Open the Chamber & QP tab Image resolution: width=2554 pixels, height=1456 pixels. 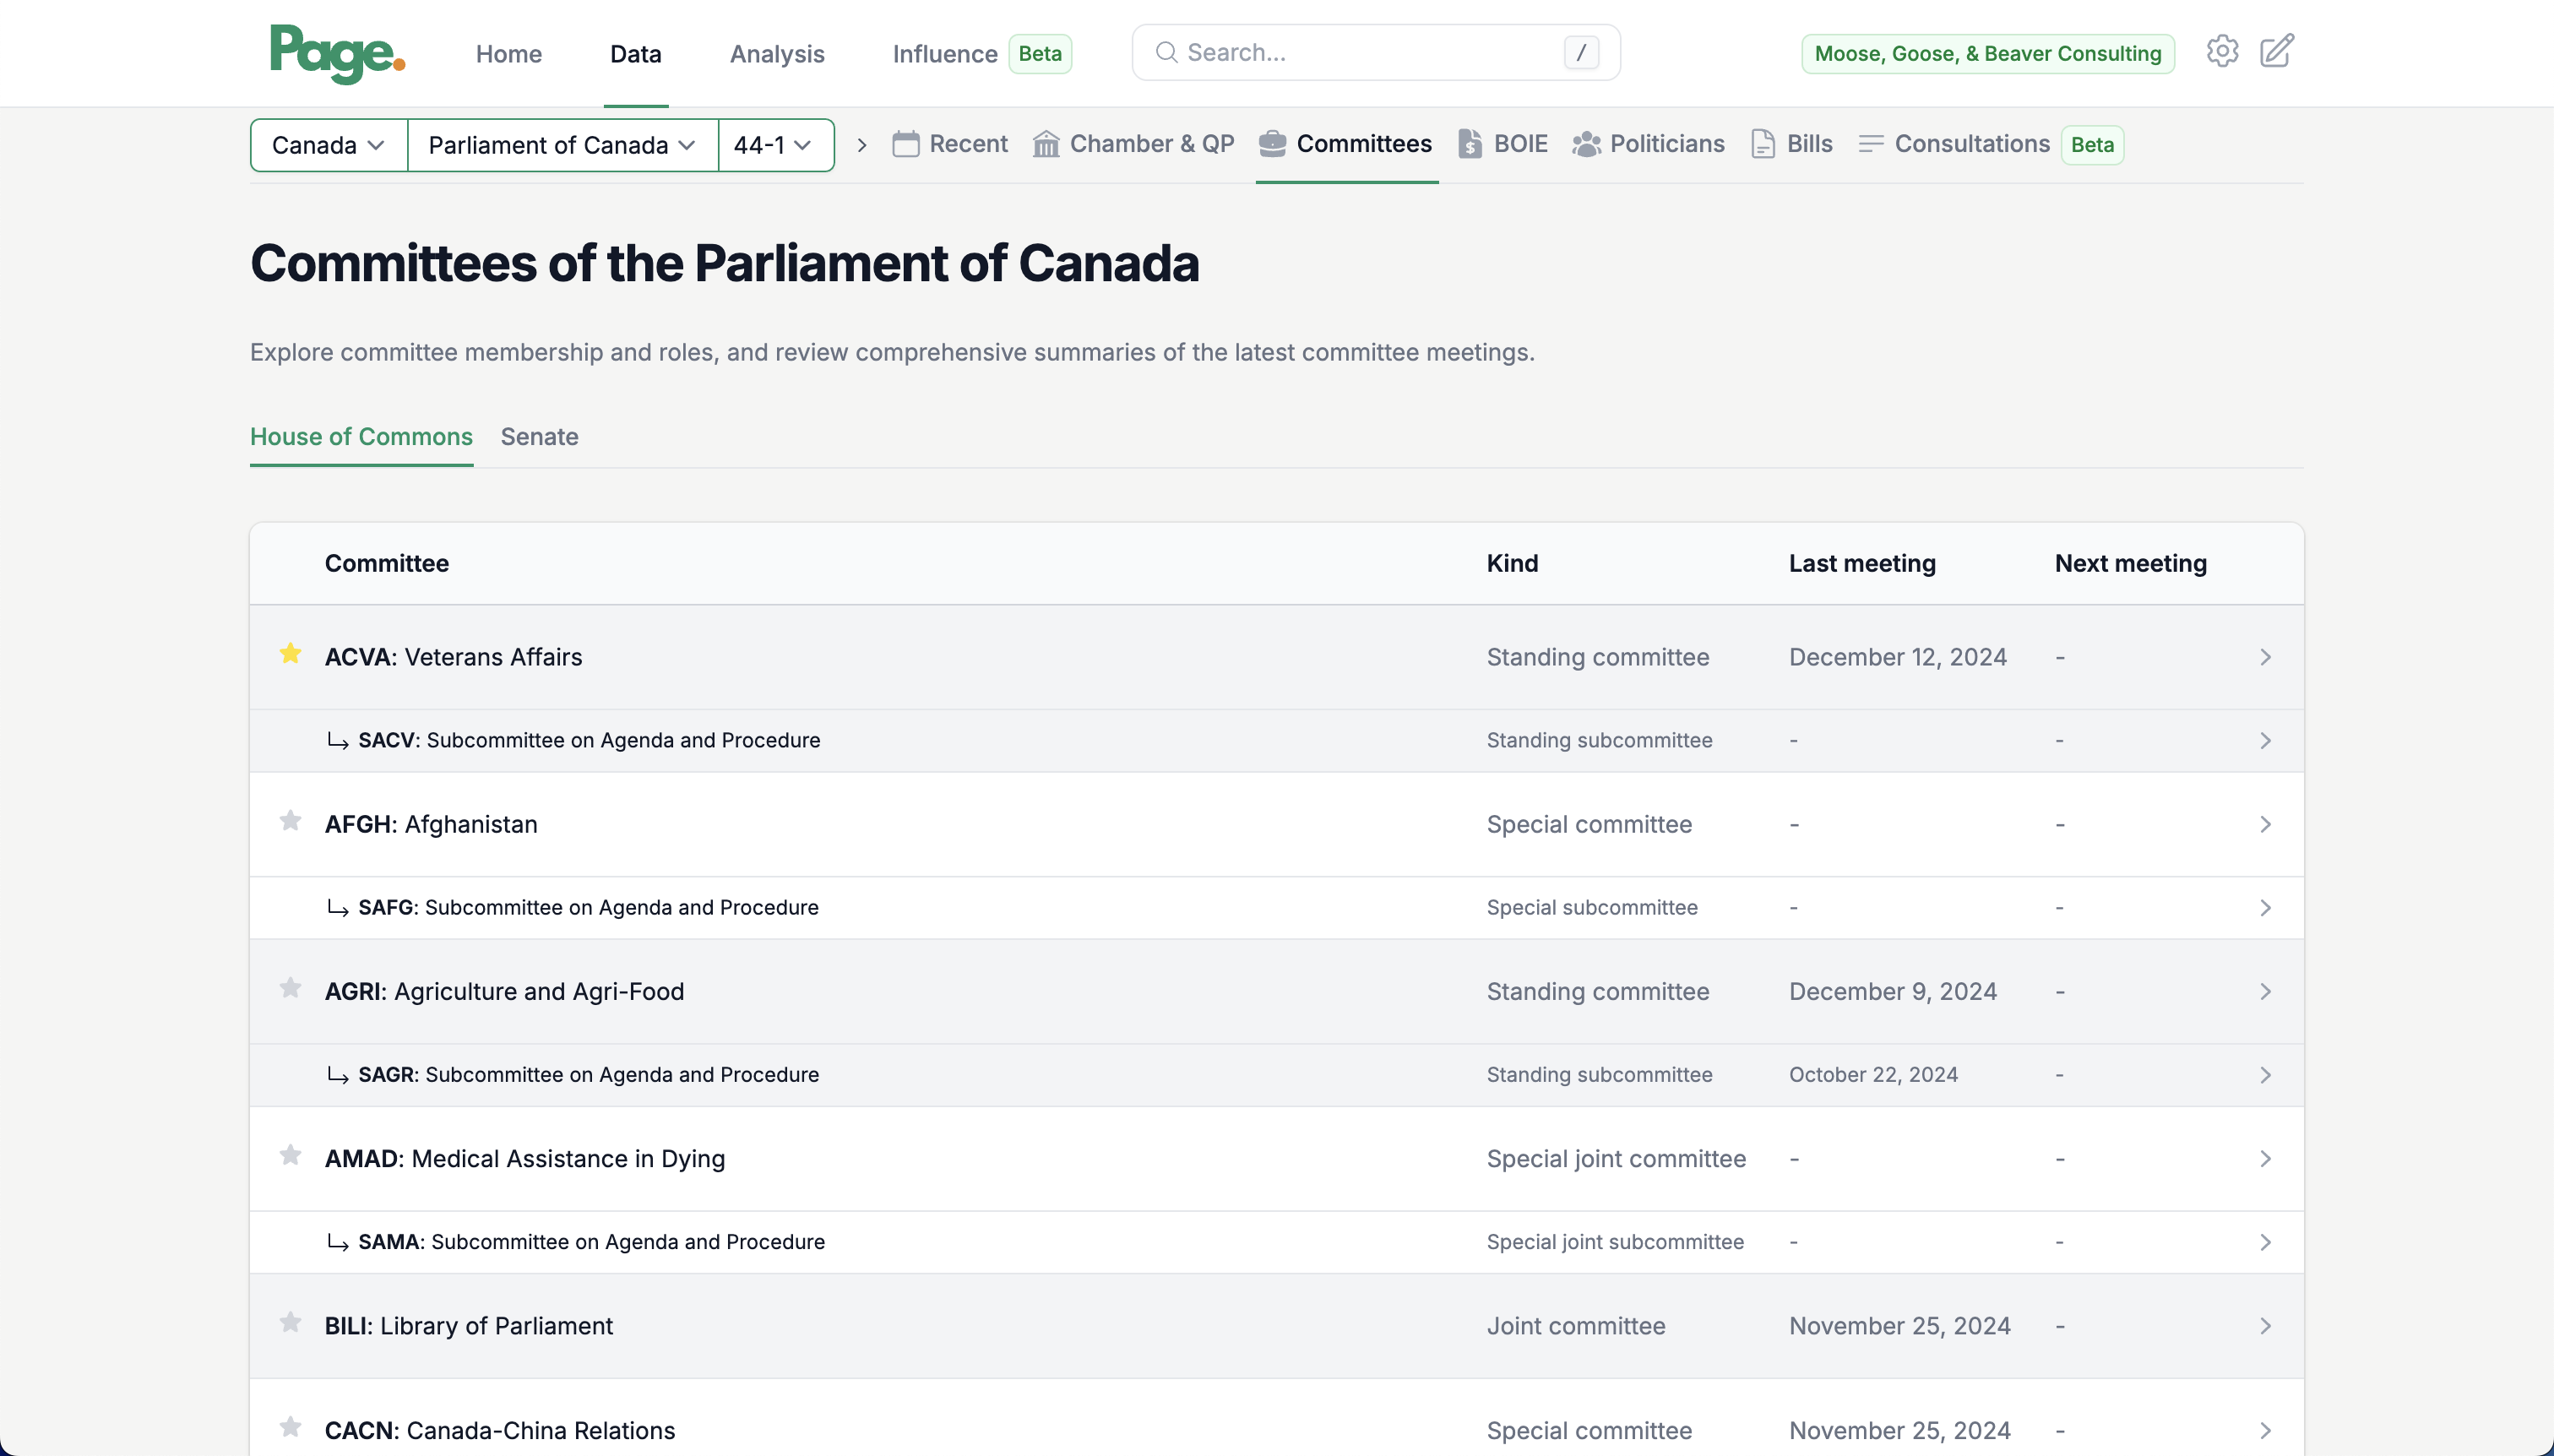tap(1134, 144)
